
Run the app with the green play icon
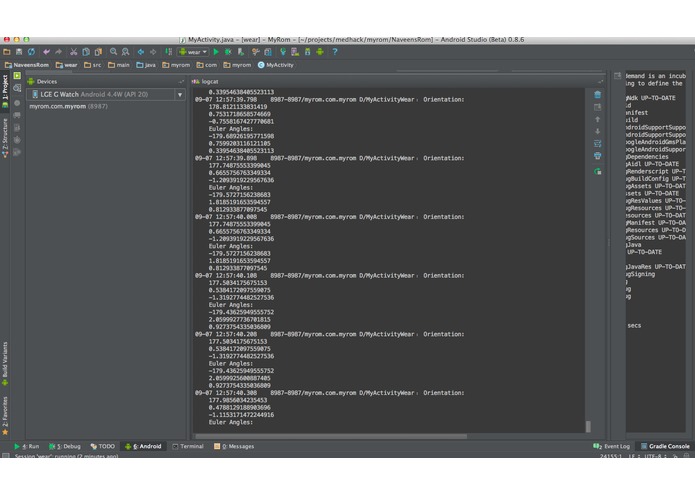click(x=216, y=52)
